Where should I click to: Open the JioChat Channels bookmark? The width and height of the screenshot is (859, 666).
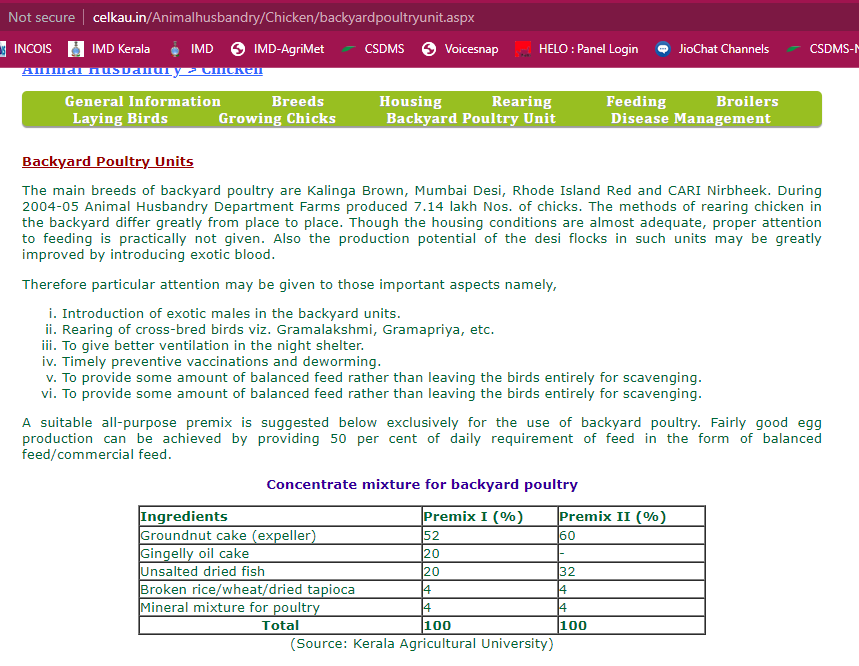712,48
